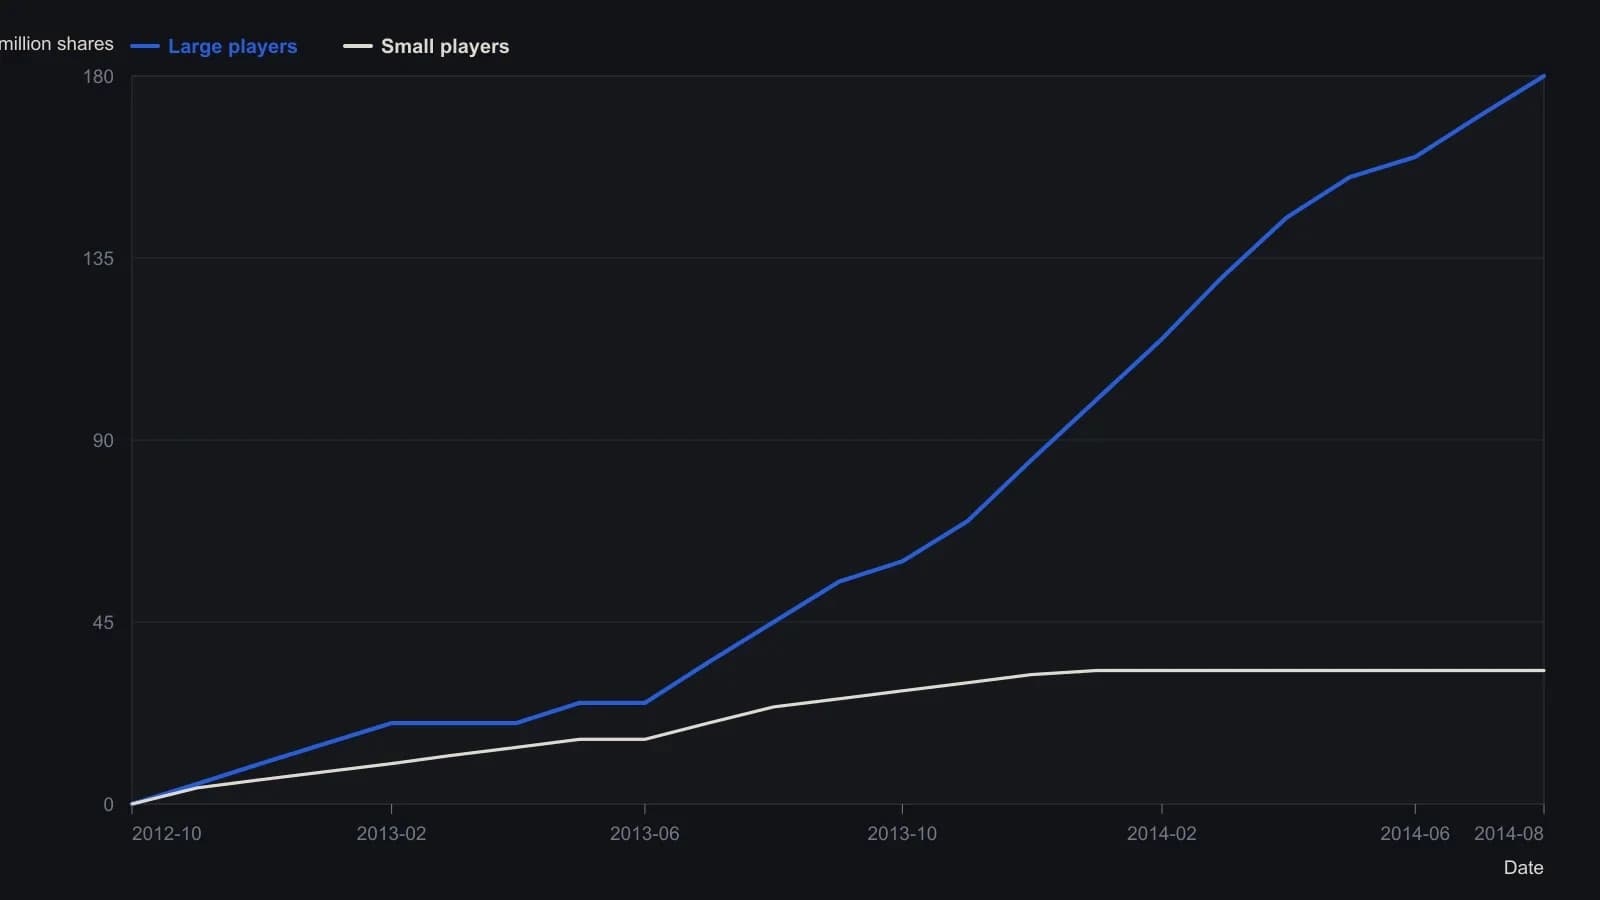Select the 2014-06 x-axis label

1415,833
